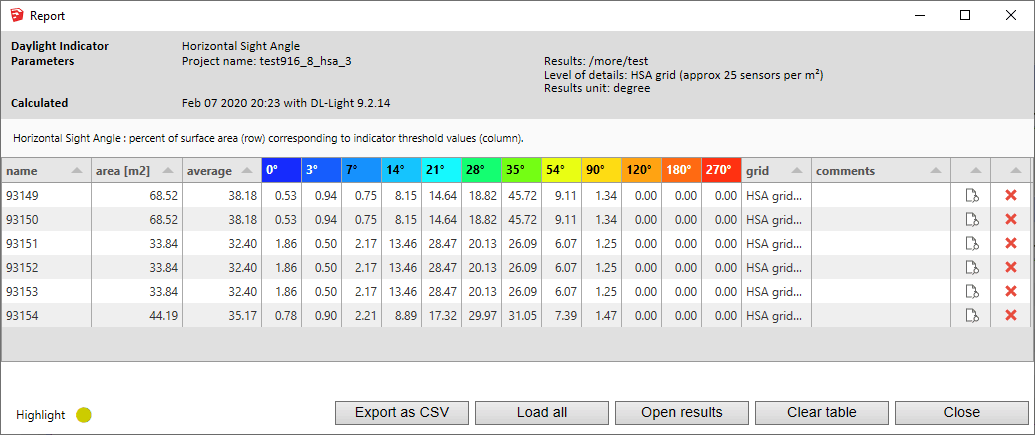Select the 180° dark orange threshold header

pyautogui.click(x=681, y=170)
